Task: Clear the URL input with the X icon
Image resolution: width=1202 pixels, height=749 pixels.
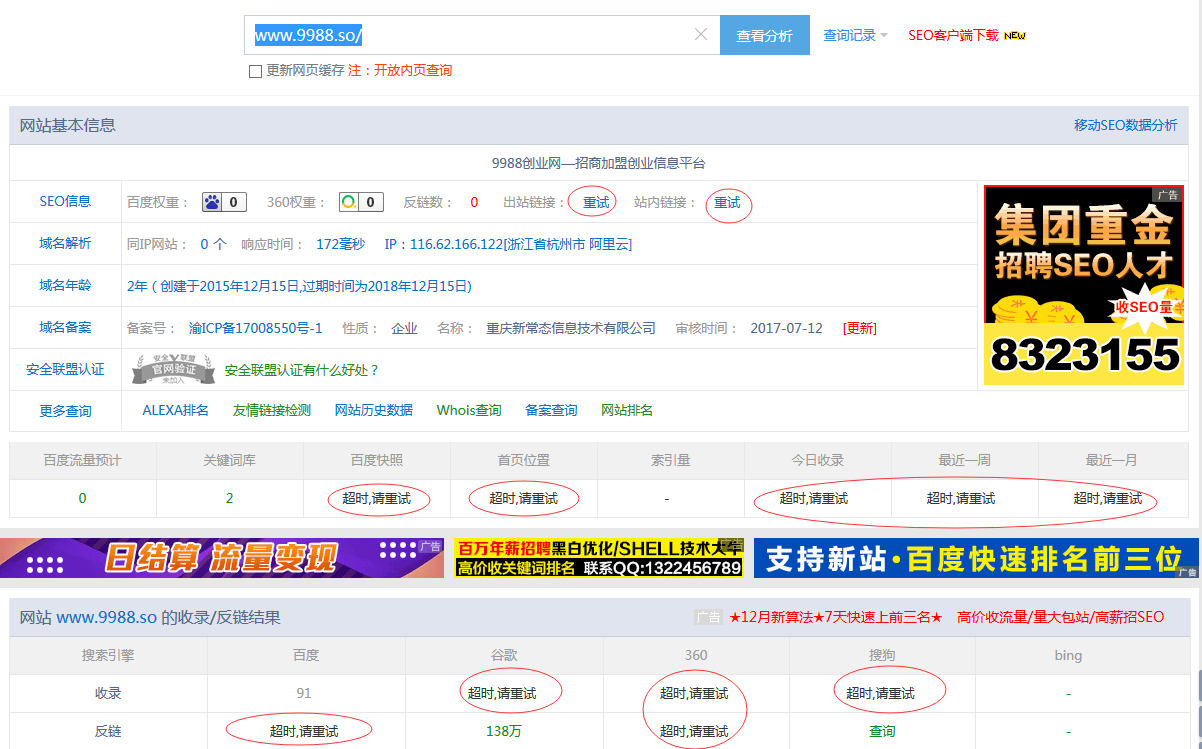Action: (x=701, y=35)
